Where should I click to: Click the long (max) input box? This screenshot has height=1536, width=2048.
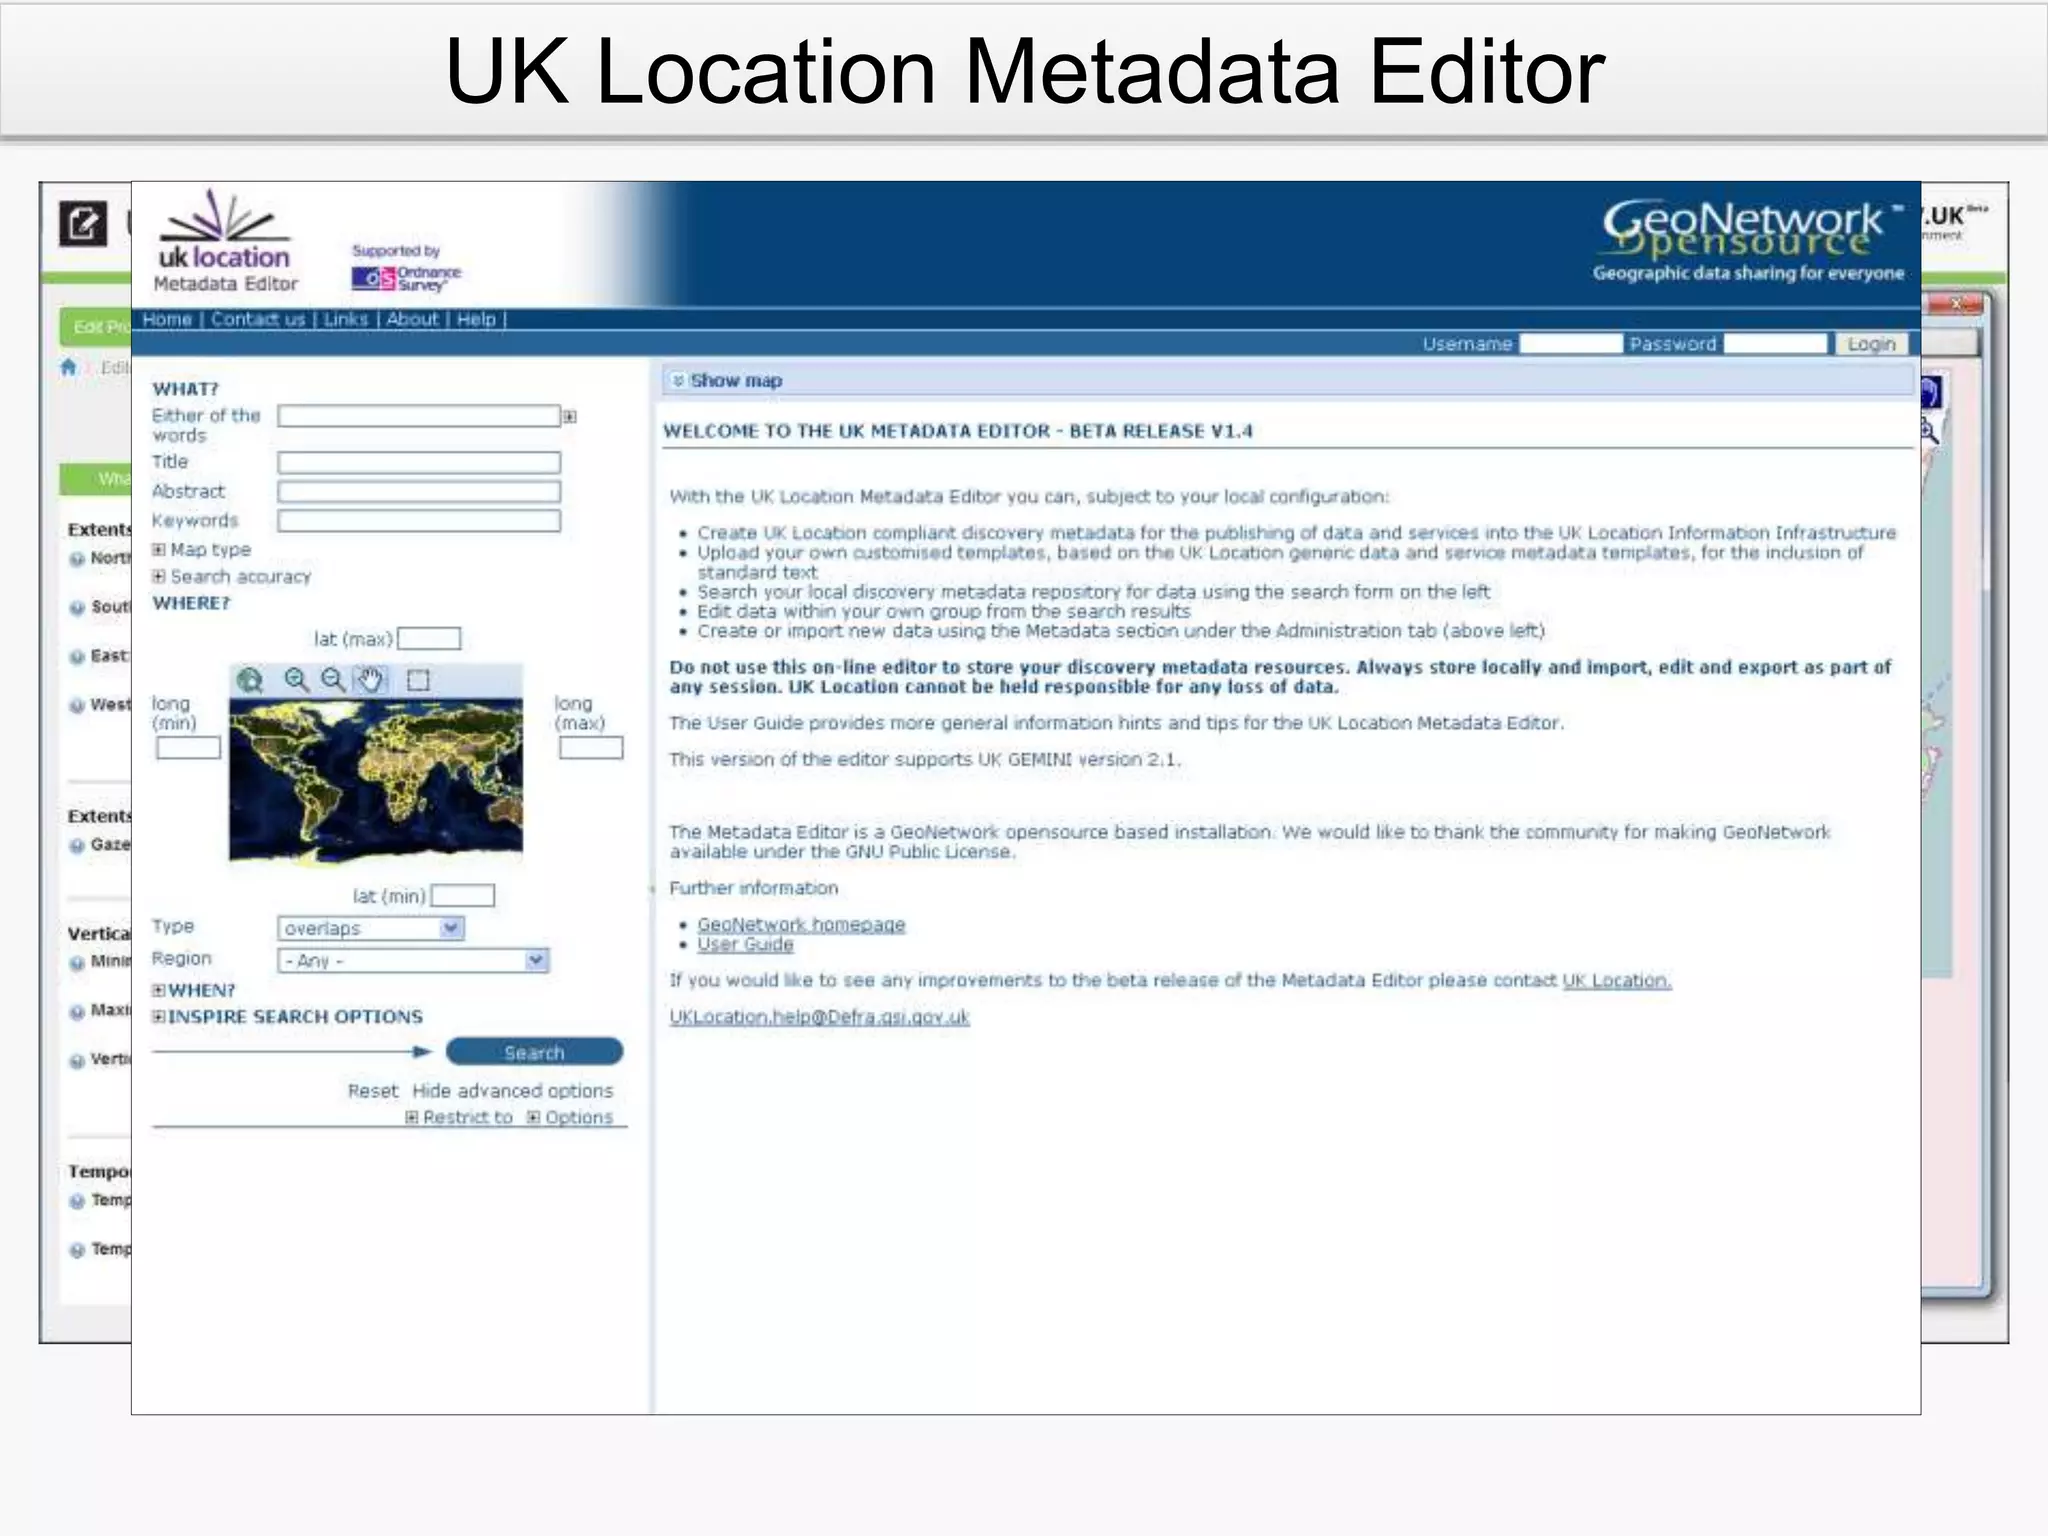click(591, 748)
